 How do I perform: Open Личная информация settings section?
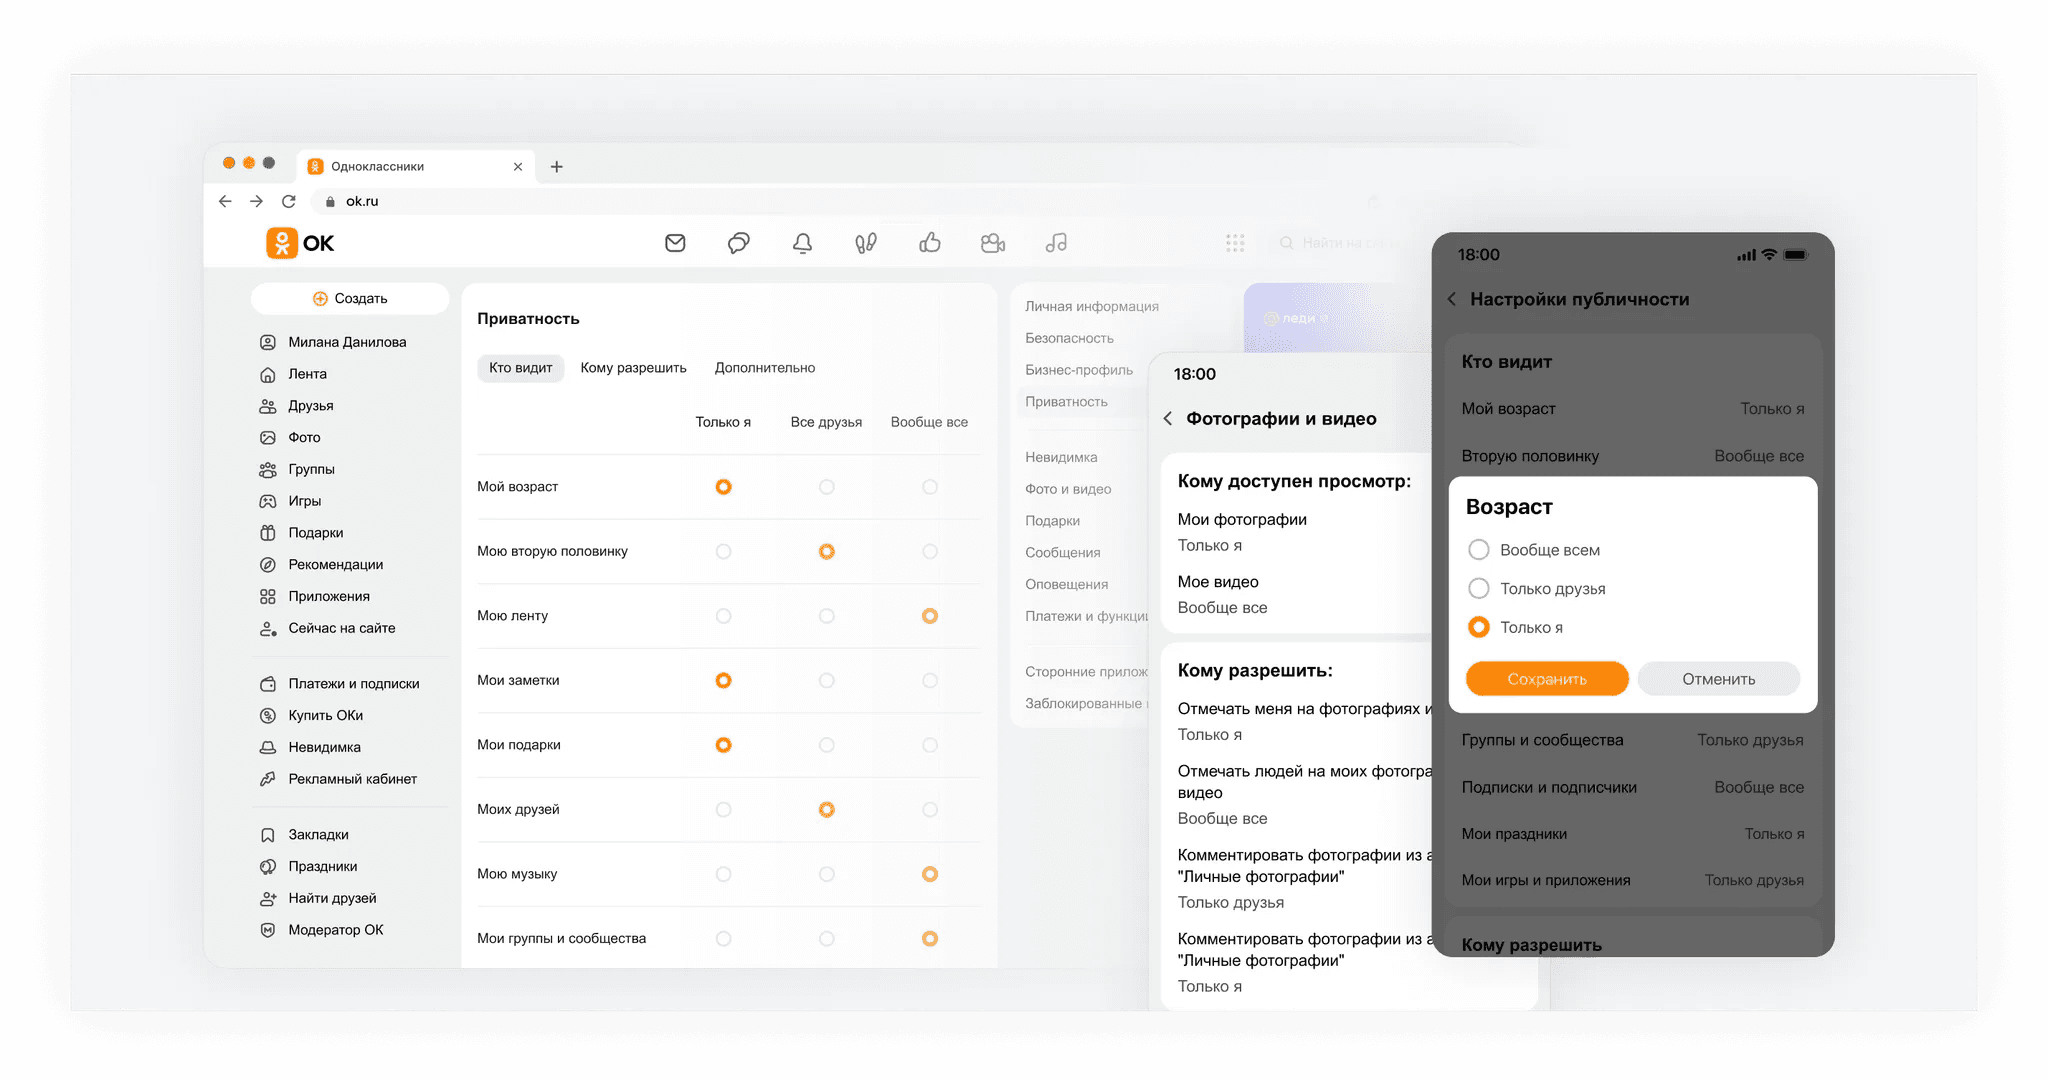1092,307
